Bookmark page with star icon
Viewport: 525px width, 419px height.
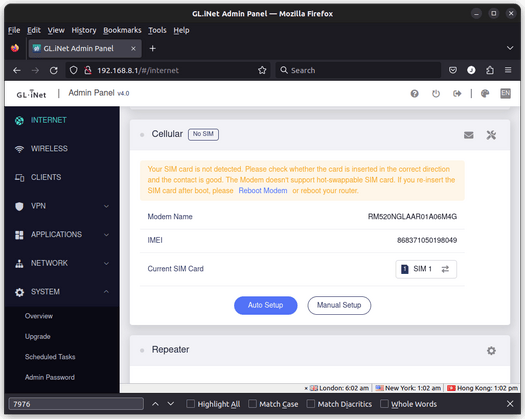pyautogui.click(x=262, y=70)
